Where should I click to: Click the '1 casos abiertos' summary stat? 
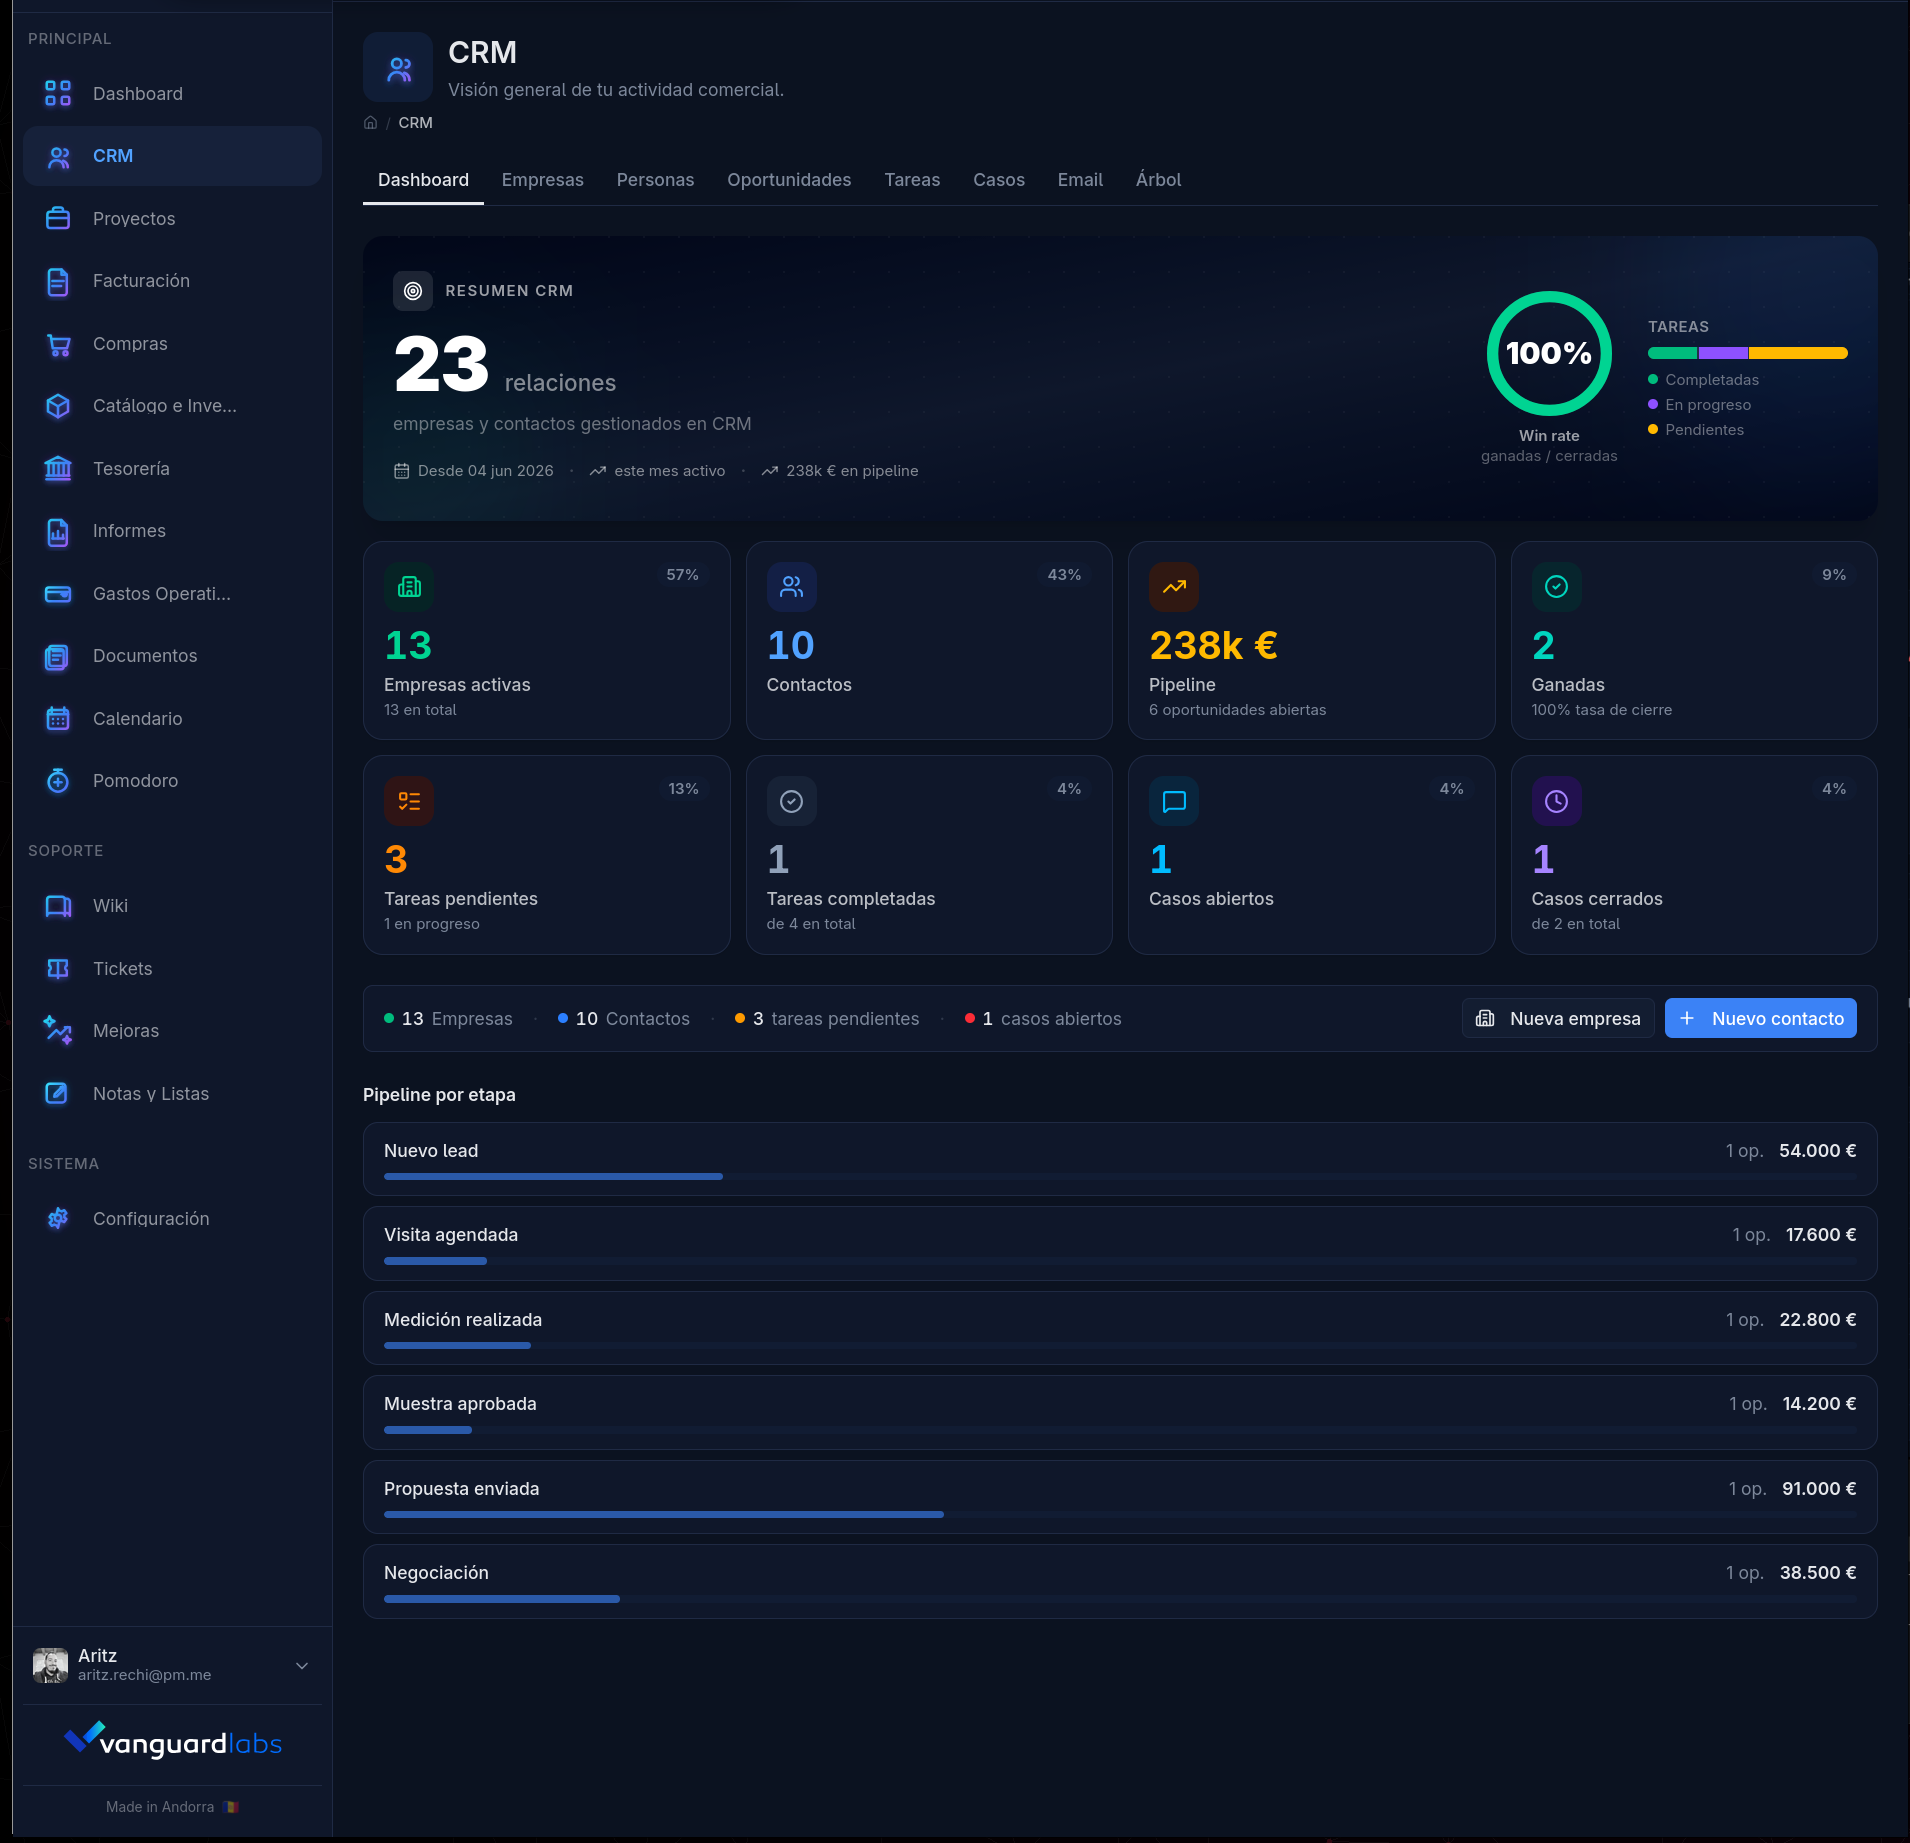point(1043,1019)
